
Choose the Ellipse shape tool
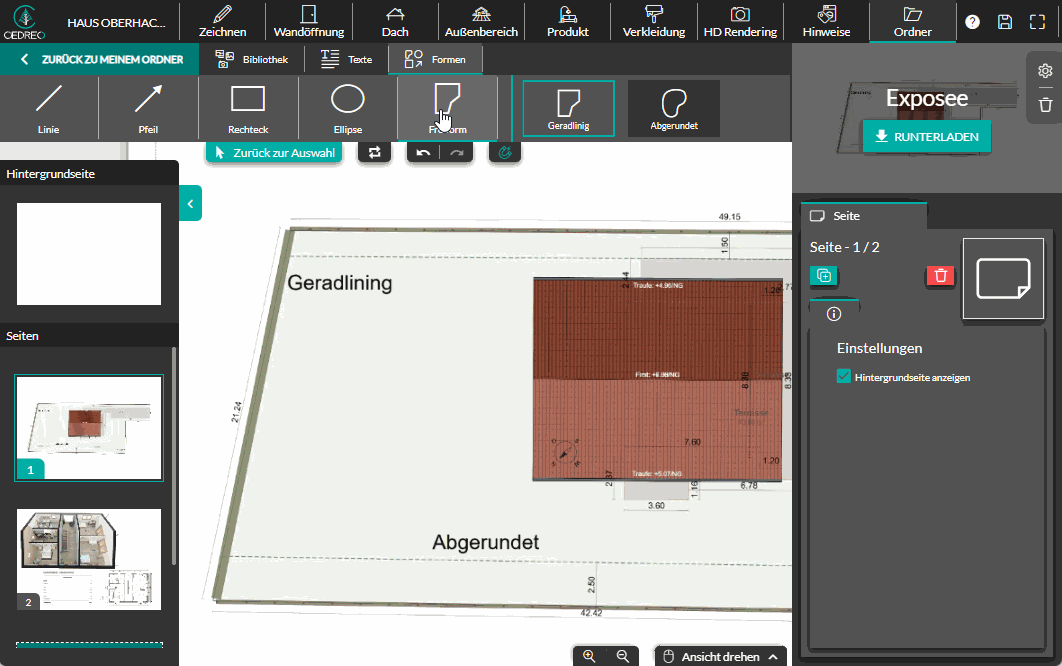(x=347, y=108)
